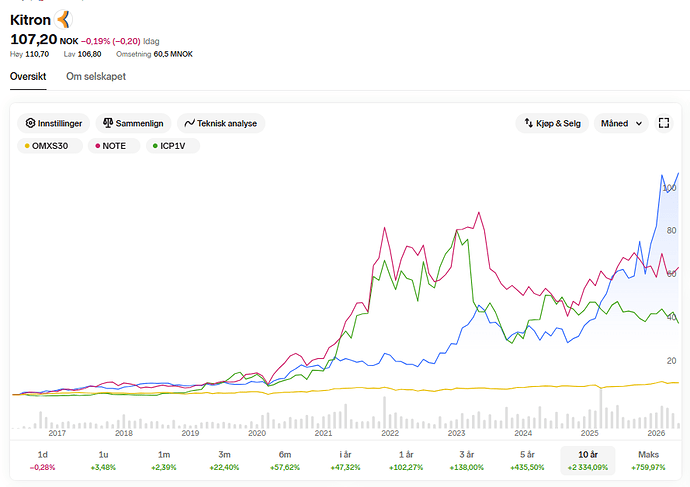Viewport: 690px width, 487px height.
Task: Expand the Måned interval dropdown
Action: [x=621, y=123]
